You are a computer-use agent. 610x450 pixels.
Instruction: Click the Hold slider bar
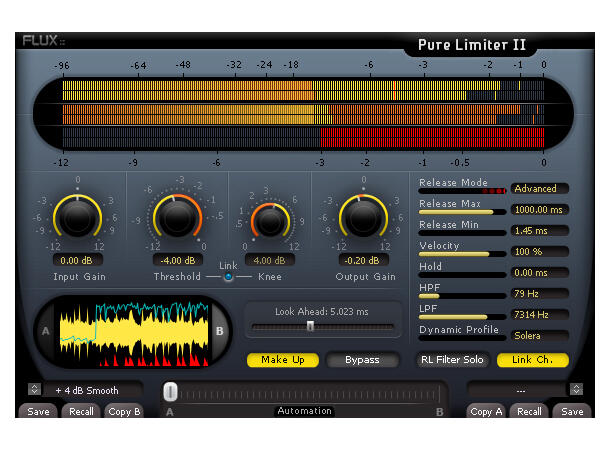coord(462,275)
